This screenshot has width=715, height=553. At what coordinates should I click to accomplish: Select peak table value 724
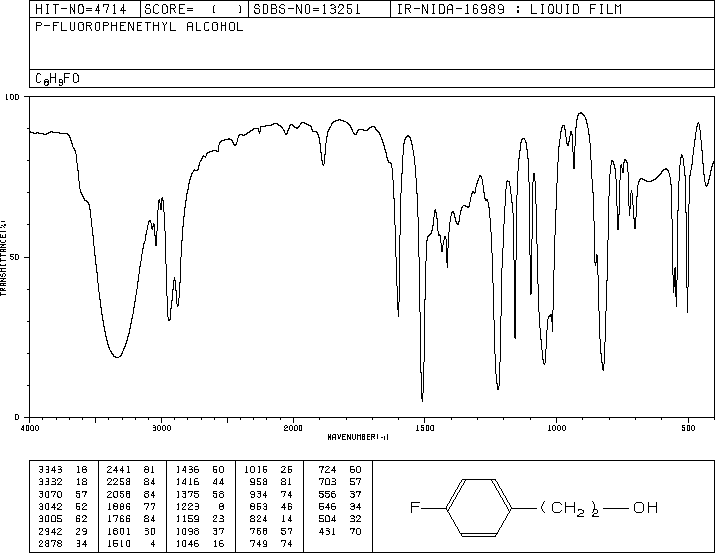tap(327, 470)
